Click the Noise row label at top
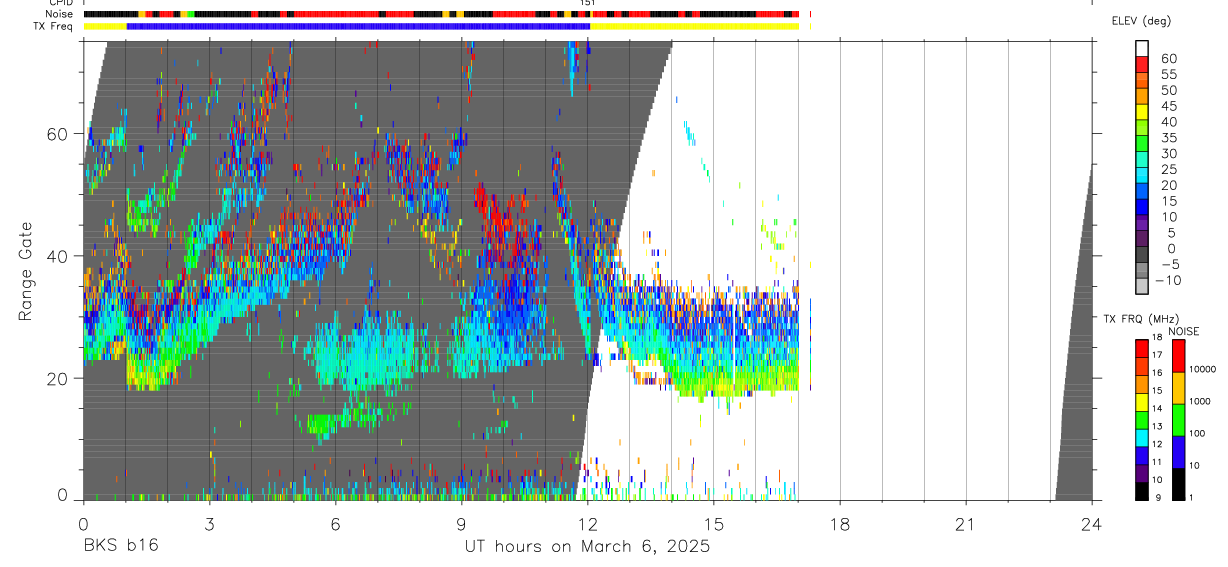The image size is (1228, 567). (59, 14)
